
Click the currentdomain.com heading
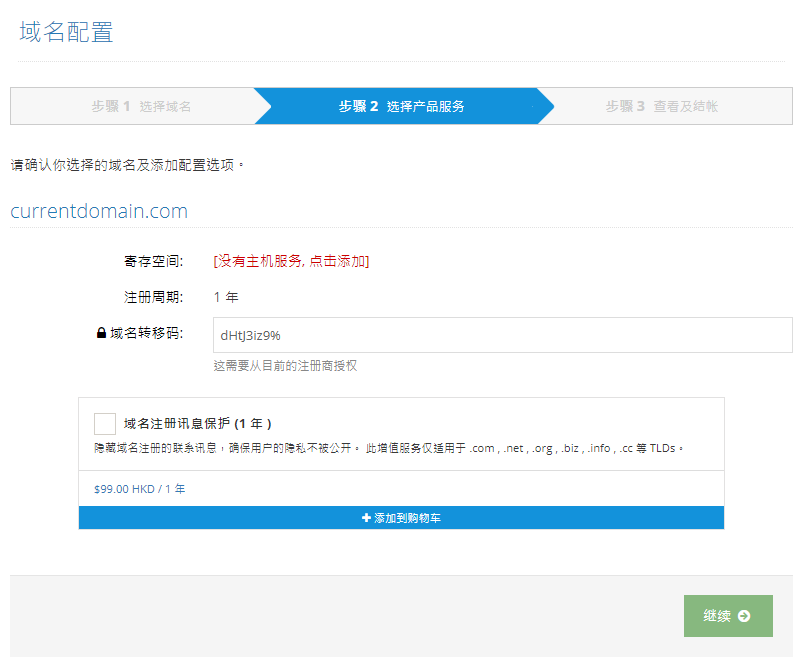click(x=99, y=211)
